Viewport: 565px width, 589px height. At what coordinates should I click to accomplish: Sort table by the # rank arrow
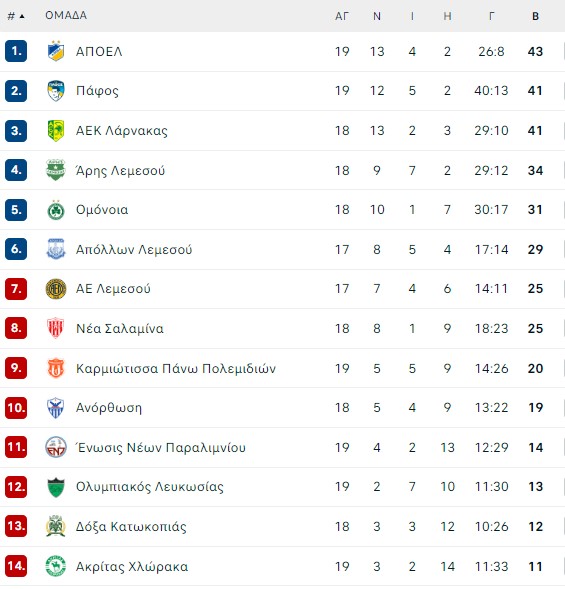(16, 16)
